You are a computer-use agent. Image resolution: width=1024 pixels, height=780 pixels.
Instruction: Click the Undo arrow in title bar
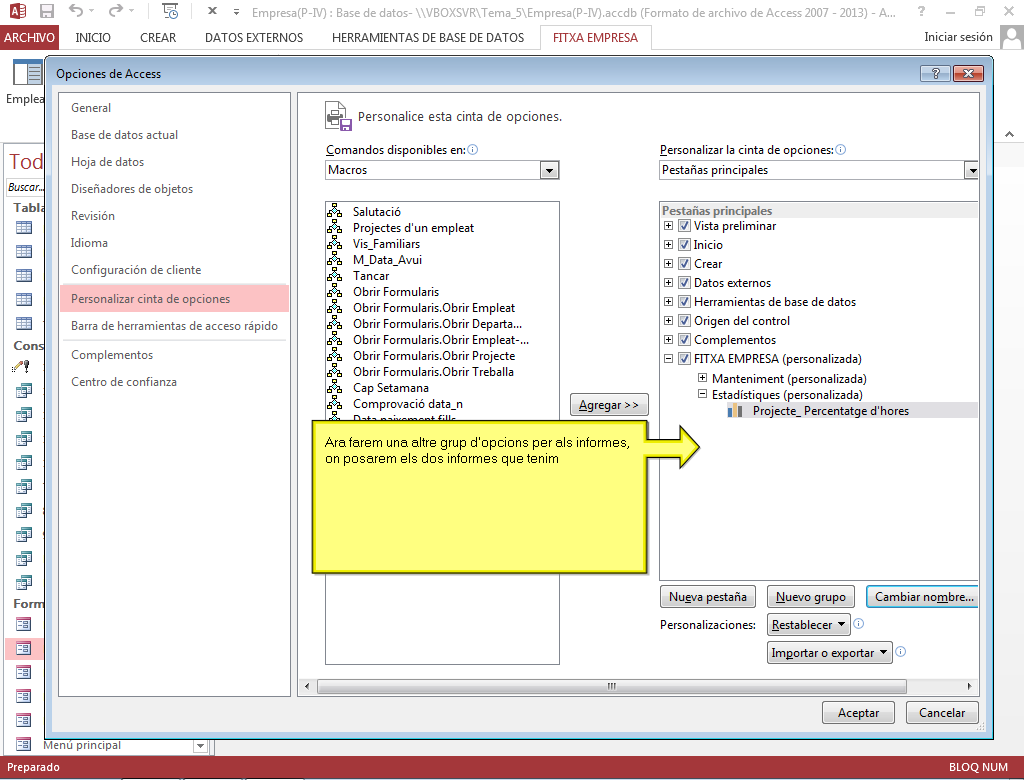point(76,11)
